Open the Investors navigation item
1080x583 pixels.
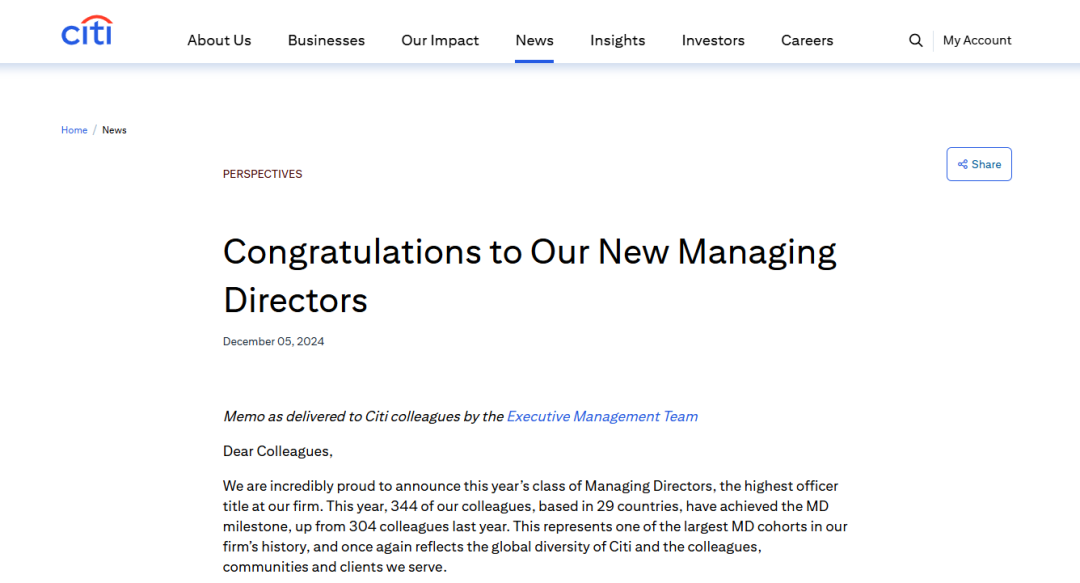[713, 41]
